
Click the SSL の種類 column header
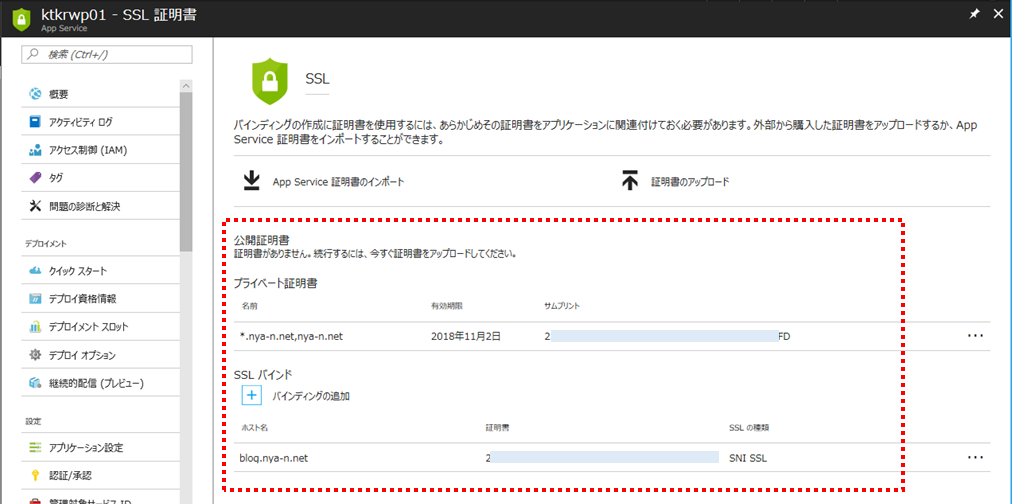tap(748, 427)
